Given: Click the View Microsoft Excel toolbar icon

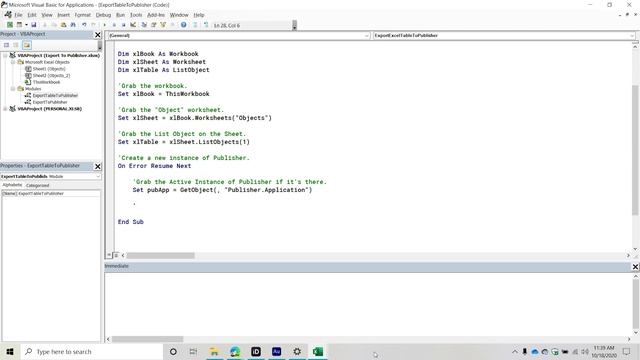Looking at the screenshot, I should pyautogui.click(x=10, y=25).
